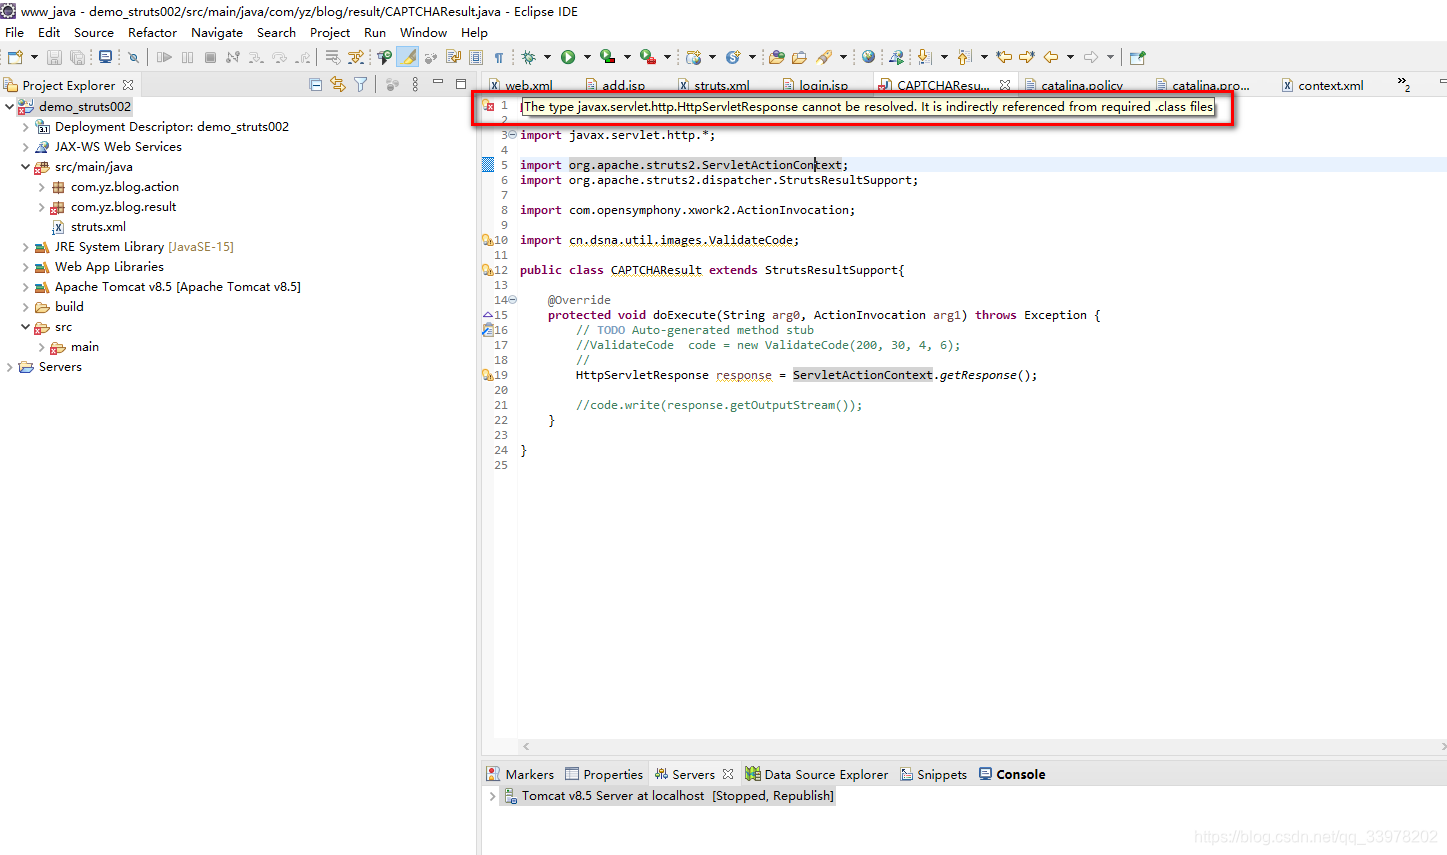1447x855 pixels.
Task: Run the application with green Run icon
Action: [568, 57]
